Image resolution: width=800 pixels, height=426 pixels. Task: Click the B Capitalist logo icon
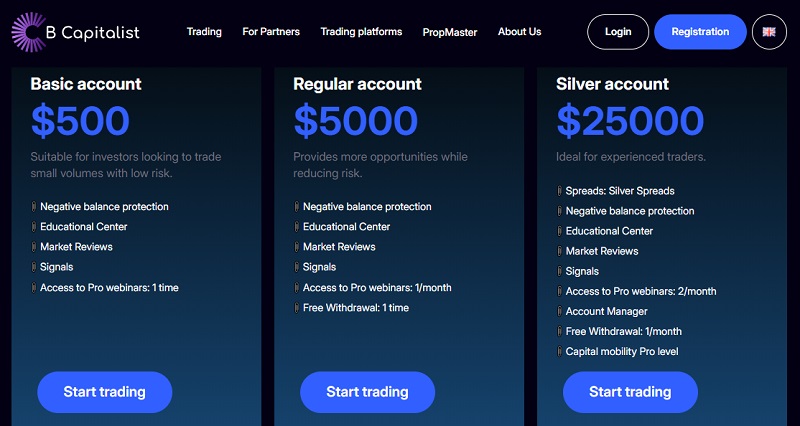click(x=29, y=31)
